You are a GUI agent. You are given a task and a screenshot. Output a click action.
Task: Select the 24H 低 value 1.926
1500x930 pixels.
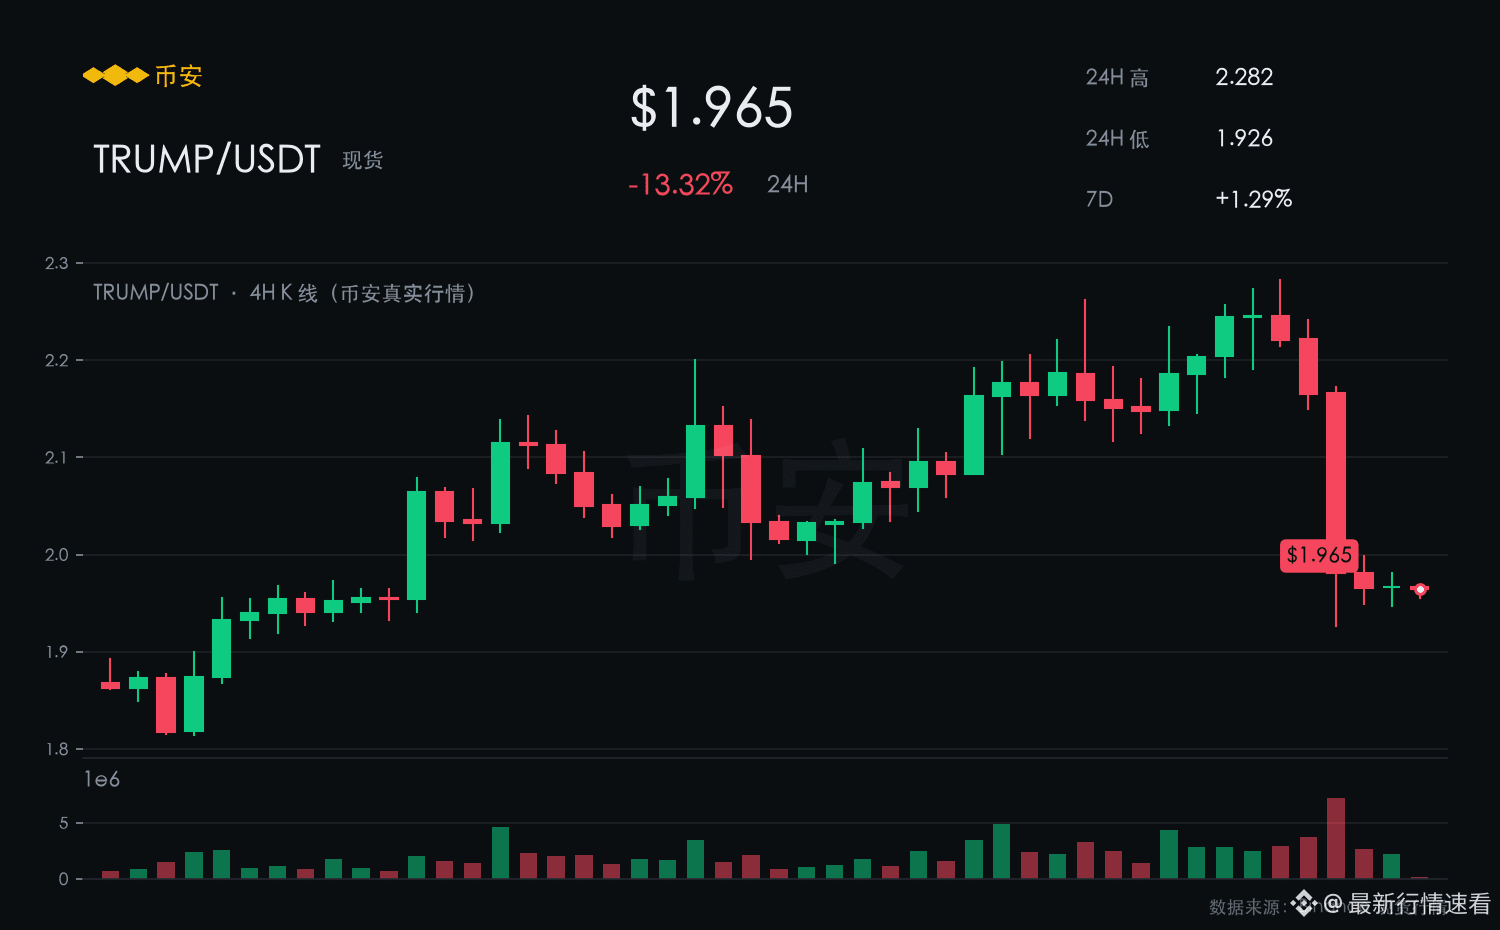pyautogui.click(x=1244, y=138)
